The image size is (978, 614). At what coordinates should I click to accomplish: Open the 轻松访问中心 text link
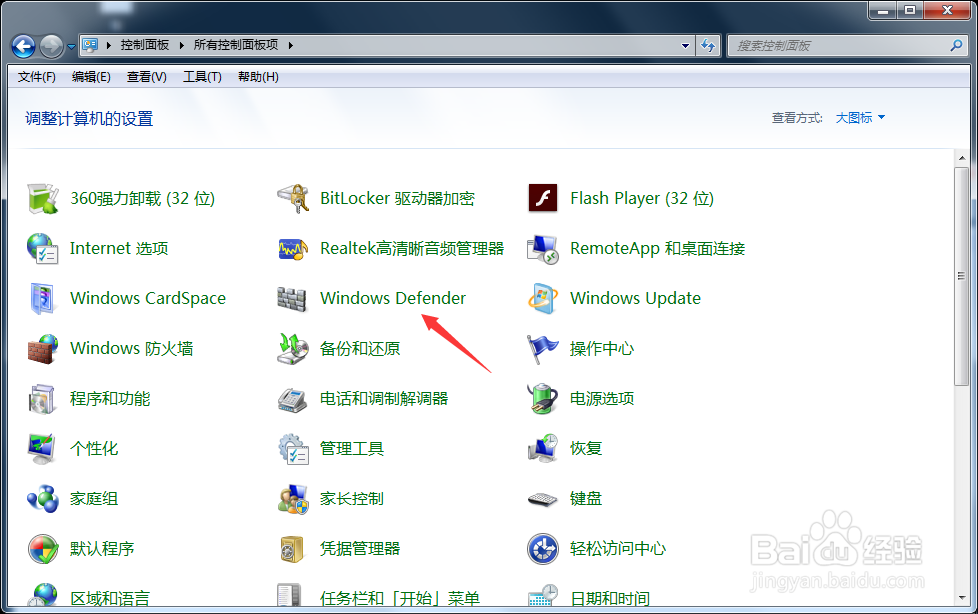coord(617,548)
